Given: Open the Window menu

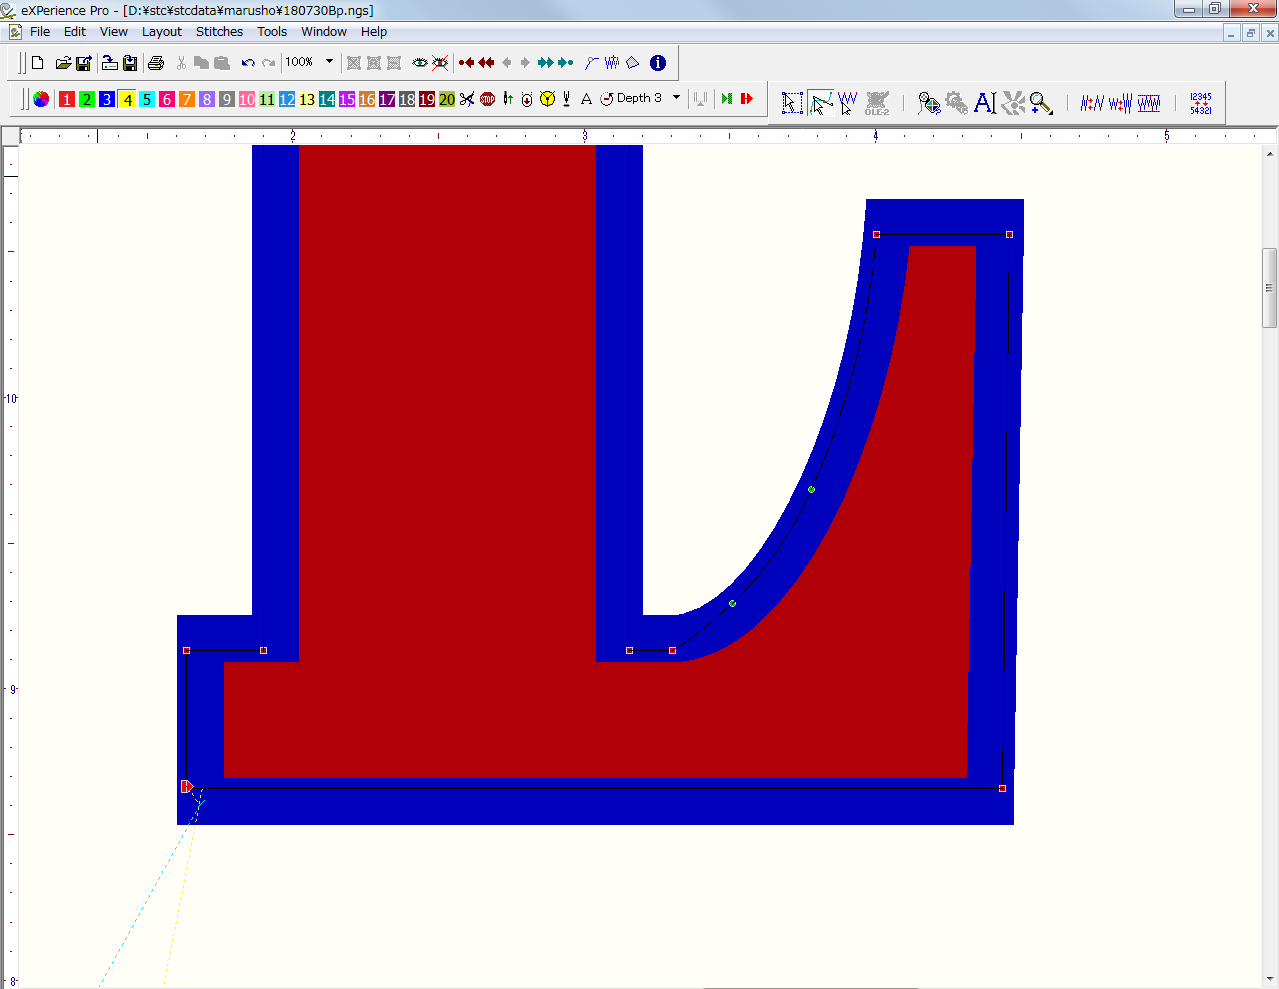Looking at the screenshot, I should [x=324, y=32].
